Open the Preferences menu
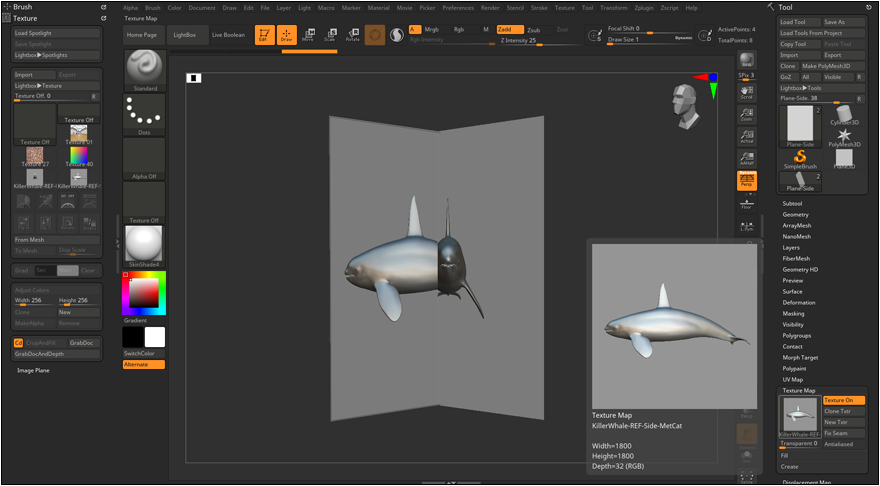Image resolution: width=880 pixels, height=486 pixels. (458, 7)
